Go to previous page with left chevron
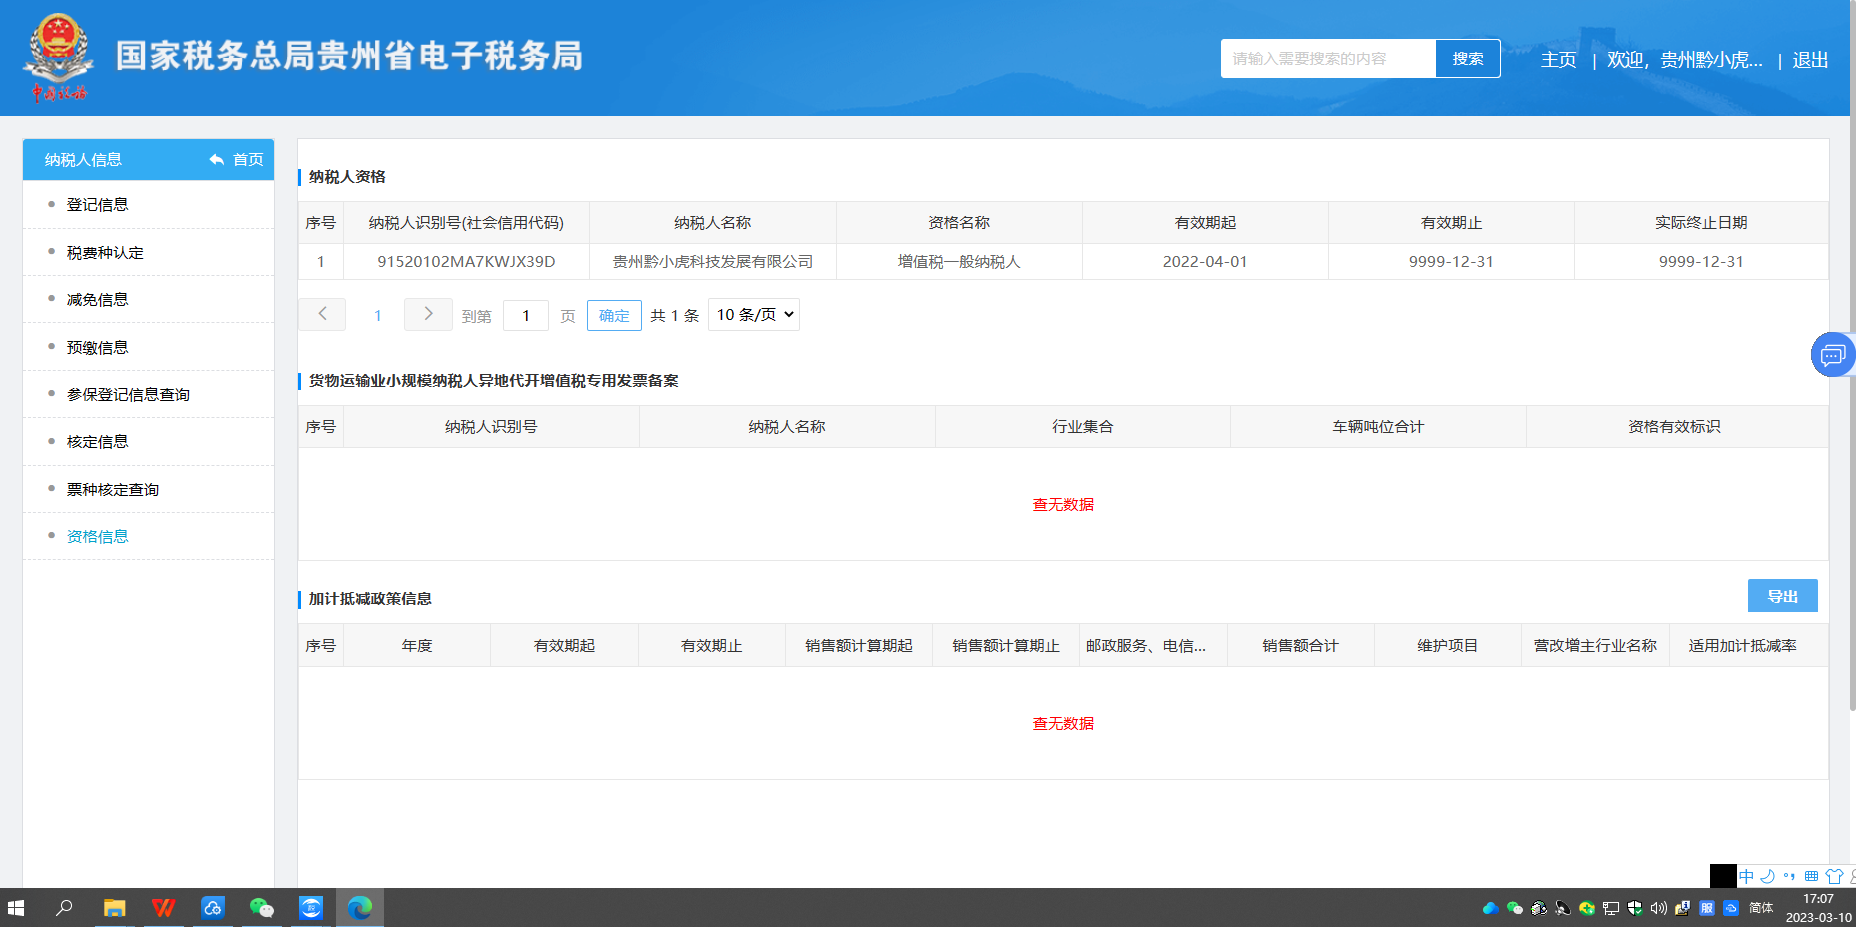Viewport: 1856px width, 927px height. tap(322, 314)
